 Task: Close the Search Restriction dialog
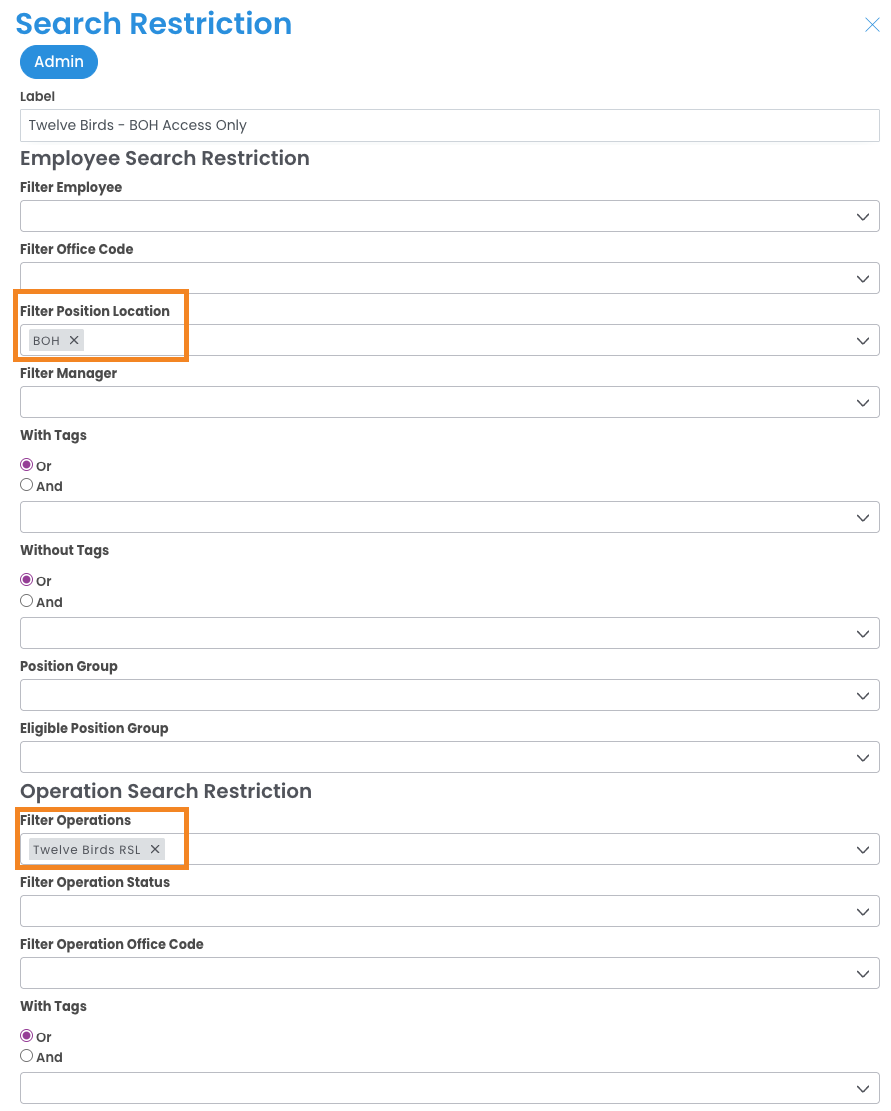coord(872,25)
